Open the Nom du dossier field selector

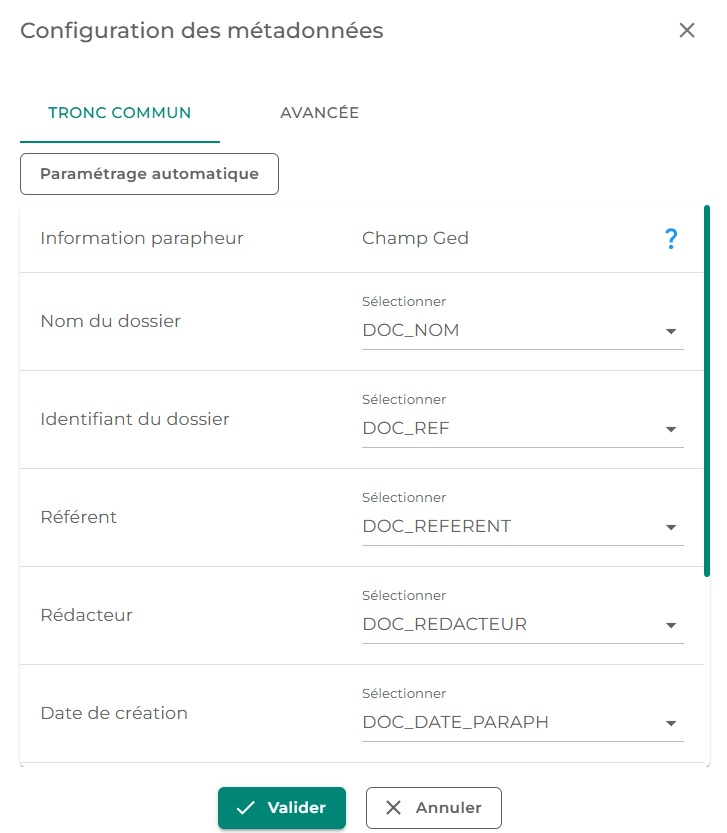510,331
